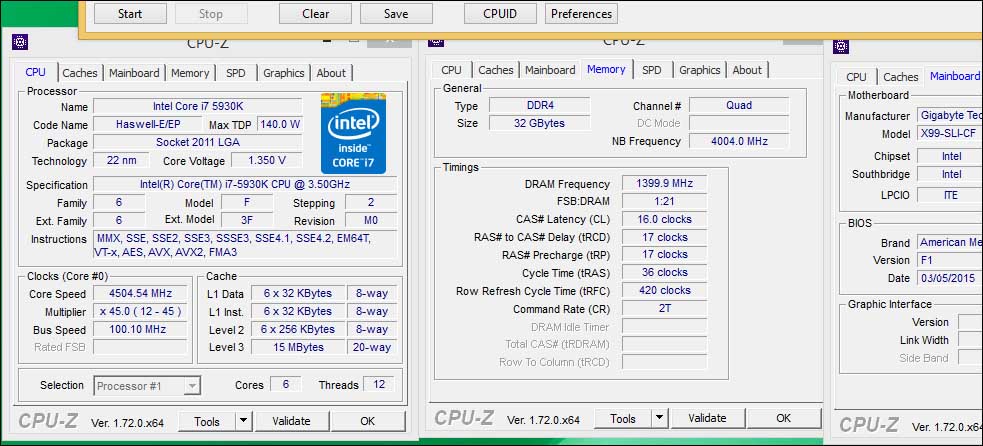Click the Threads value 12
983x446 pixels.
[379, 384]
